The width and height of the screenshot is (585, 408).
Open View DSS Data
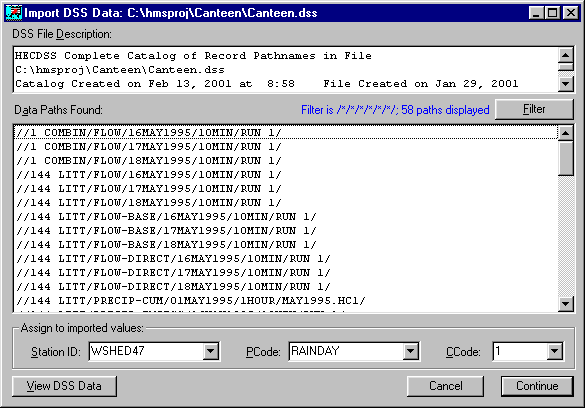click(x=64, y=386)
